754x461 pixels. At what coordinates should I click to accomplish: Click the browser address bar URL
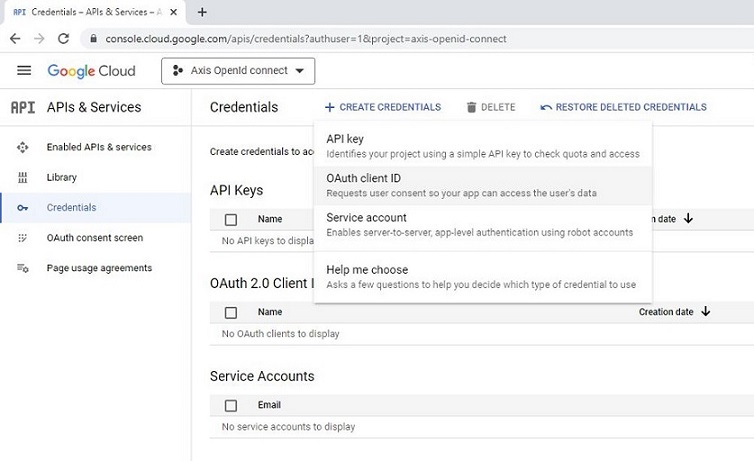[306, 39]
